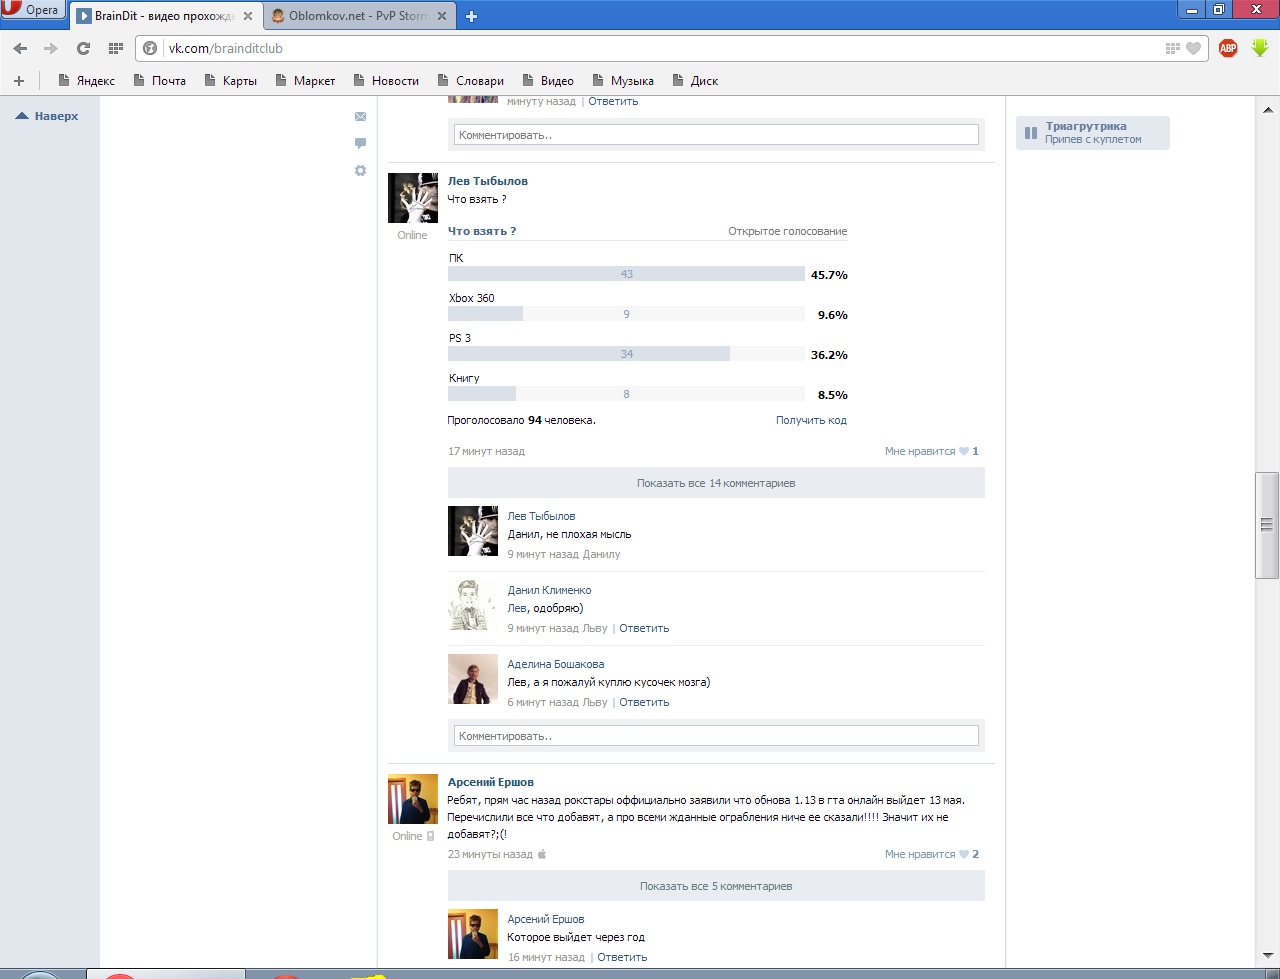Reply to Аделина Бошакова's comment
The image size is (1280, 979).
[x=644, y=702]
